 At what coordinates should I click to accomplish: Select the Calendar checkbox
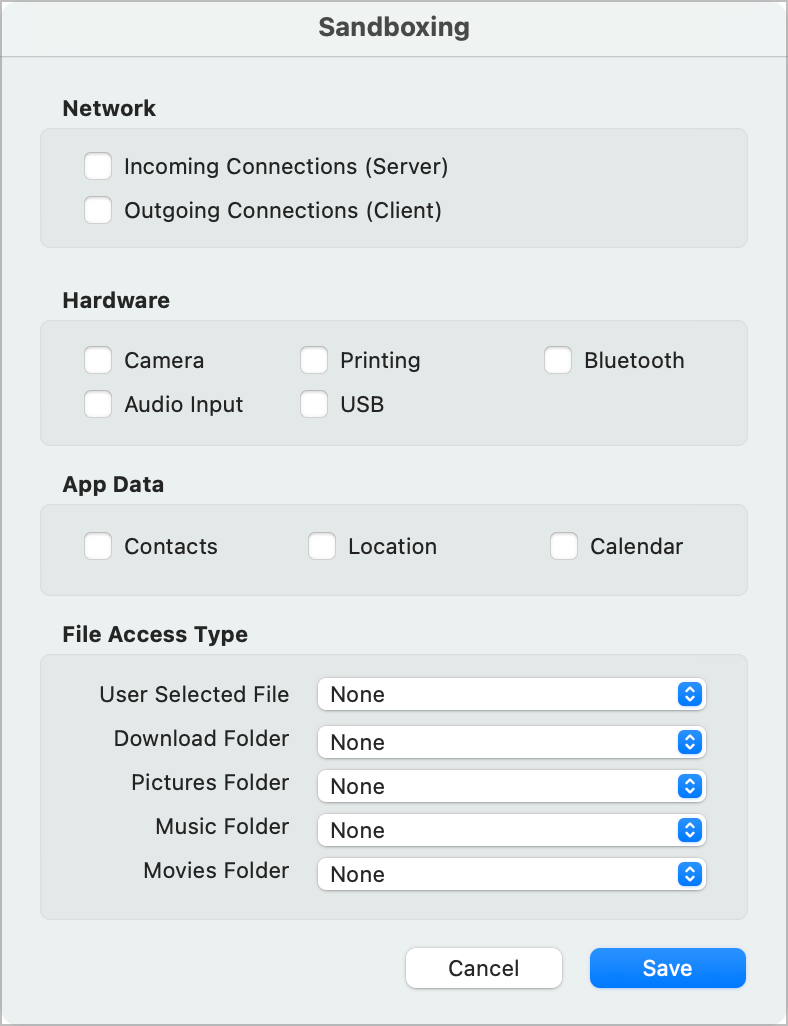click(x=564, y=546)
